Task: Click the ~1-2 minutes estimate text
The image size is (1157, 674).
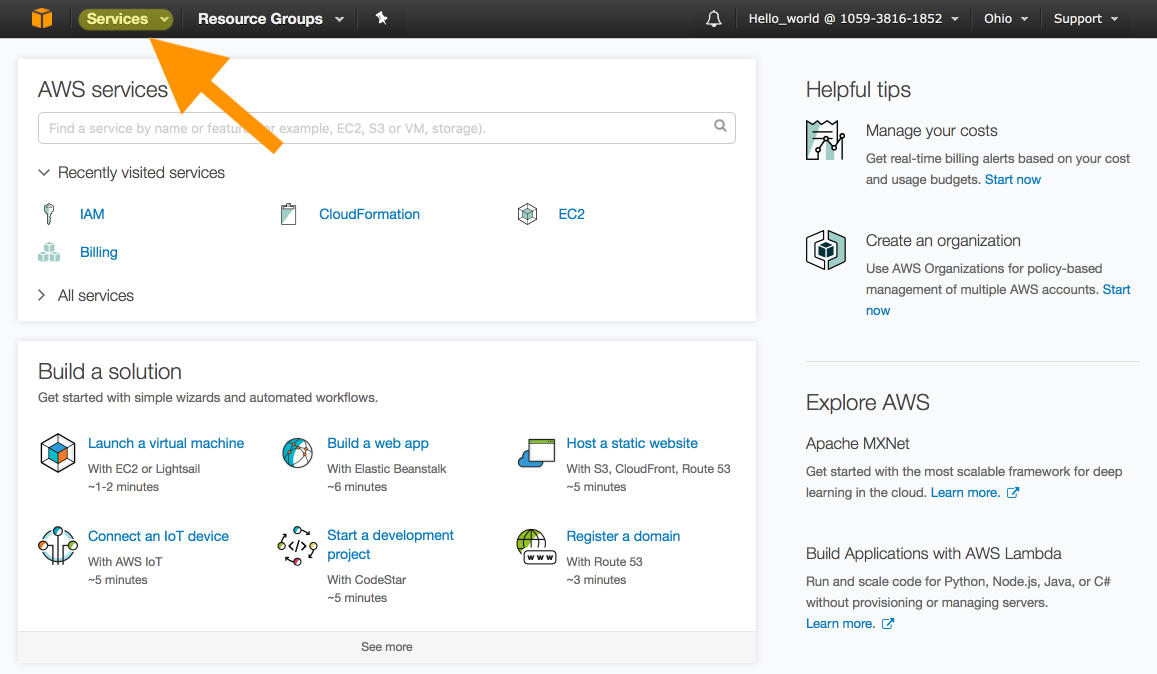Action: click(123, 487)
